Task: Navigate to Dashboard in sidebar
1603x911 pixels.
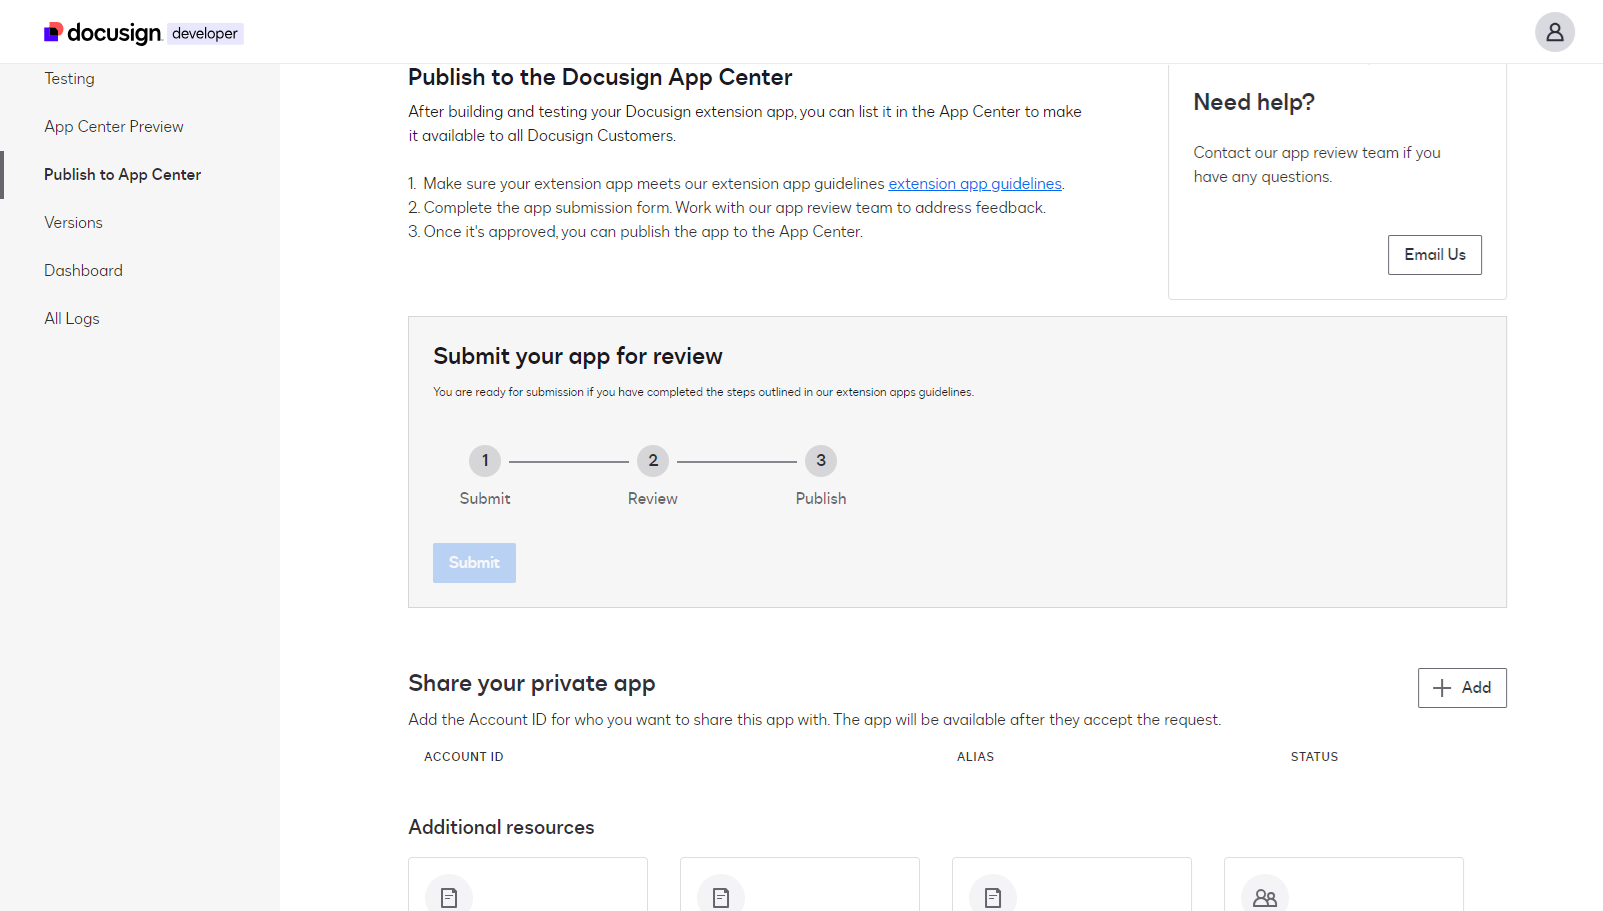Action: click(83, 270)
